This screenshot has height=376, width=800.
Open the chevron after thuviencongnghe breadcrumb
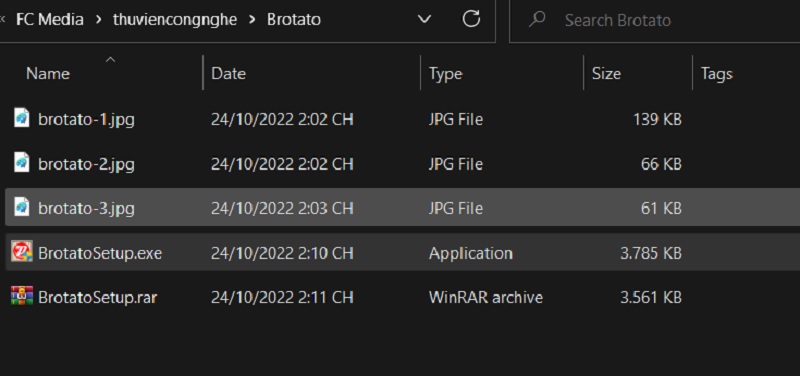(252, 20)
